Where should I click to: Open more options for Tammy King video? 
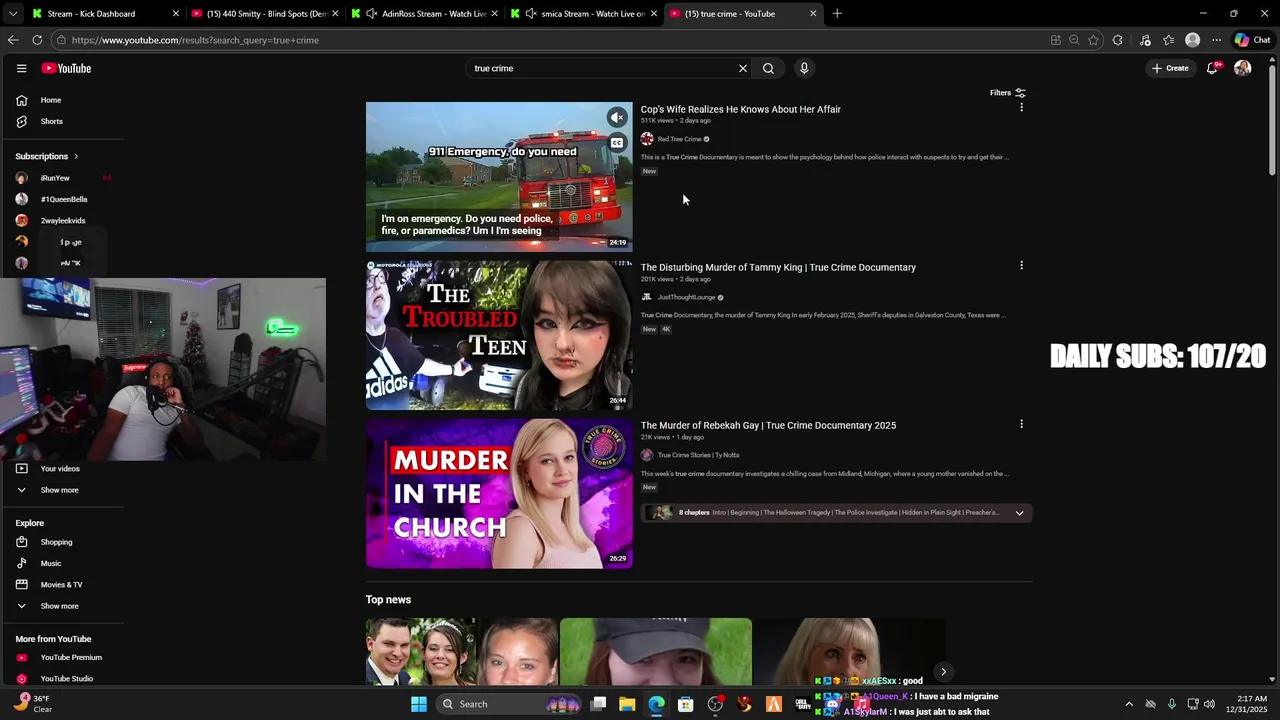click(1021, 265)
